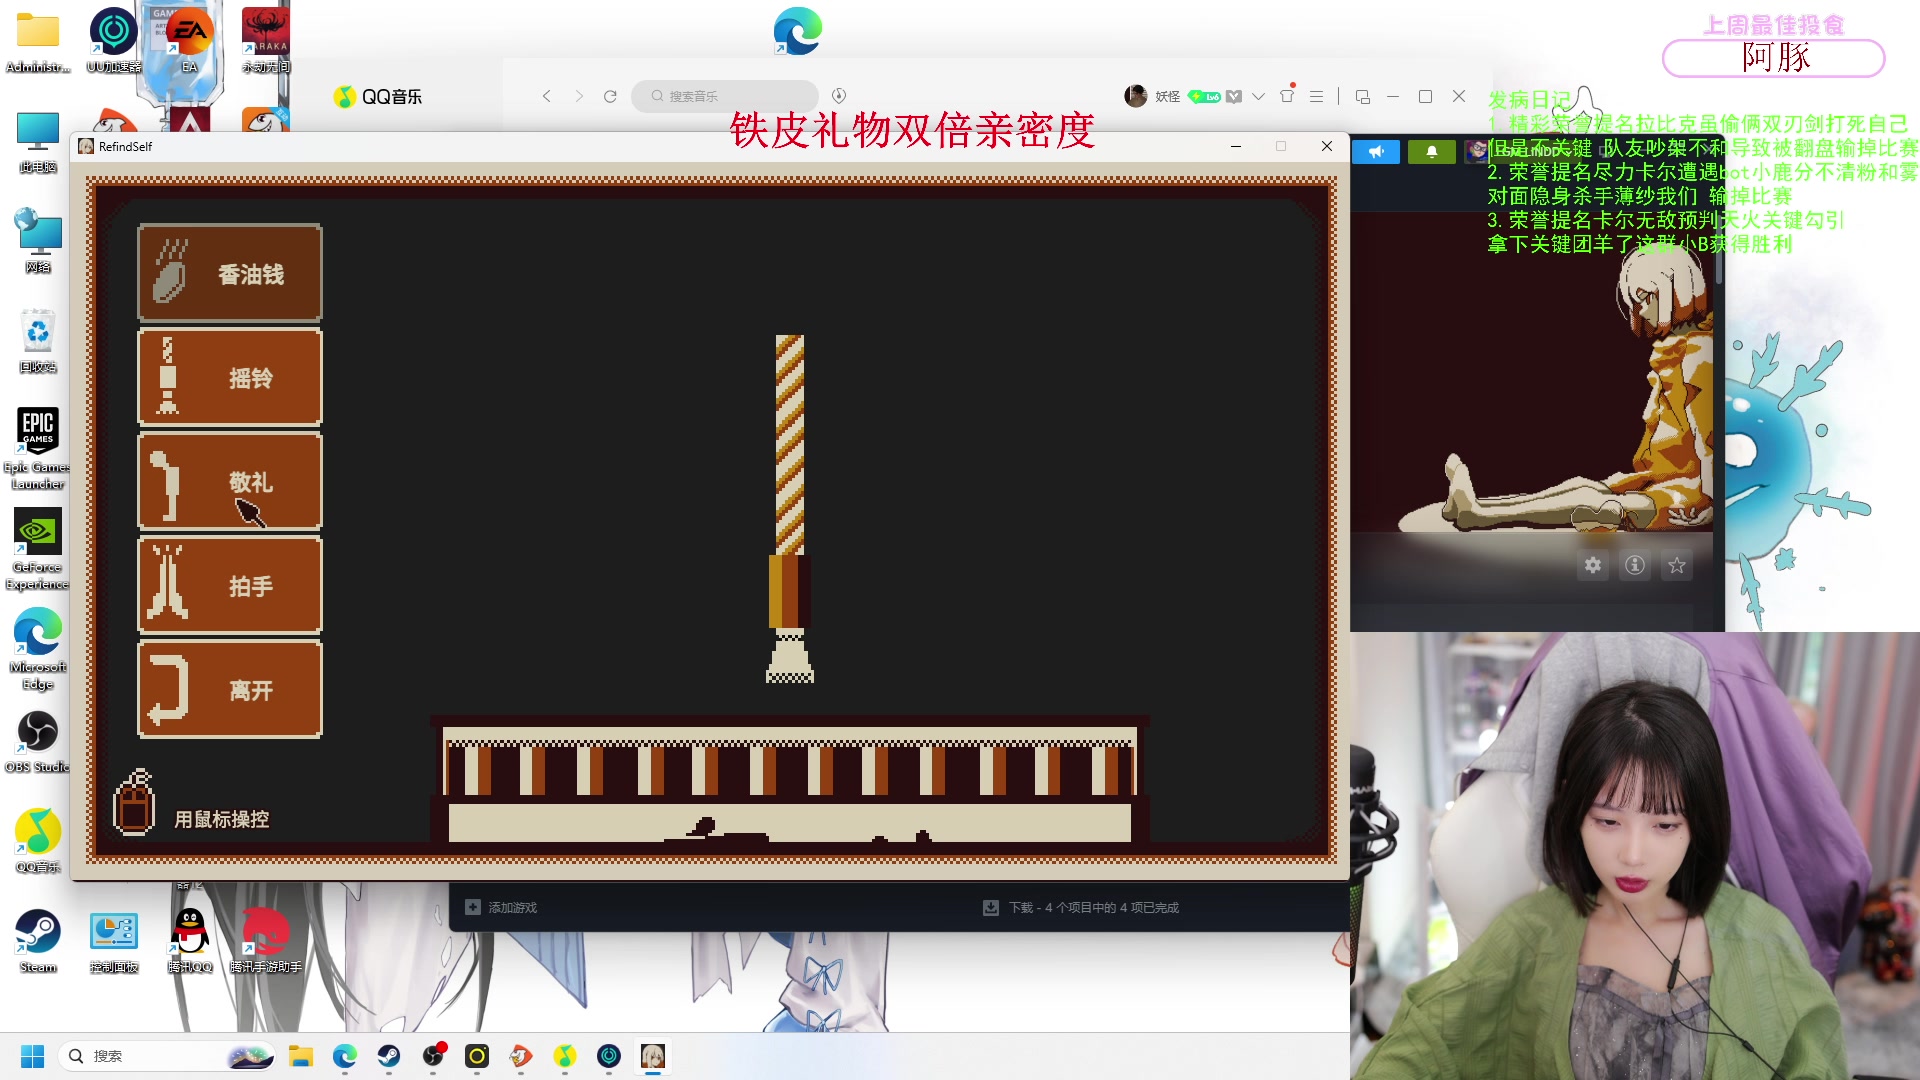Open 网络 desktop icon
The image size is (1920, 1080).
(38, 241)
